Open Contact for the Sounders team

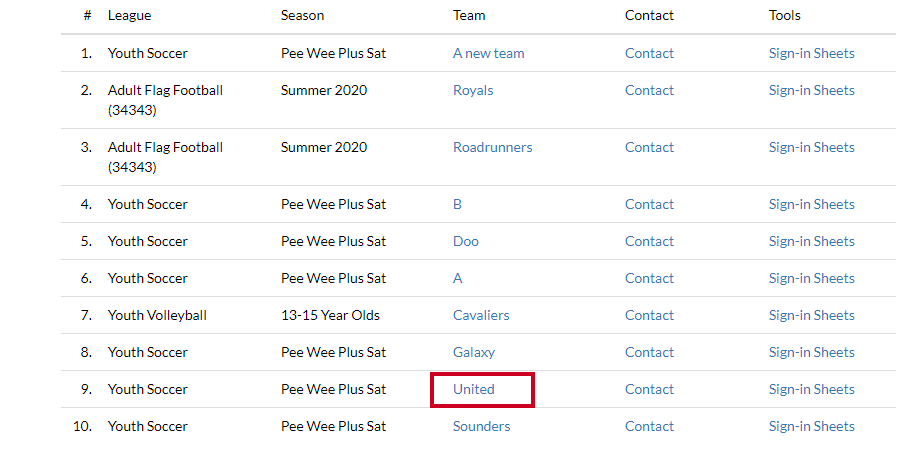[x=649, y=426]
